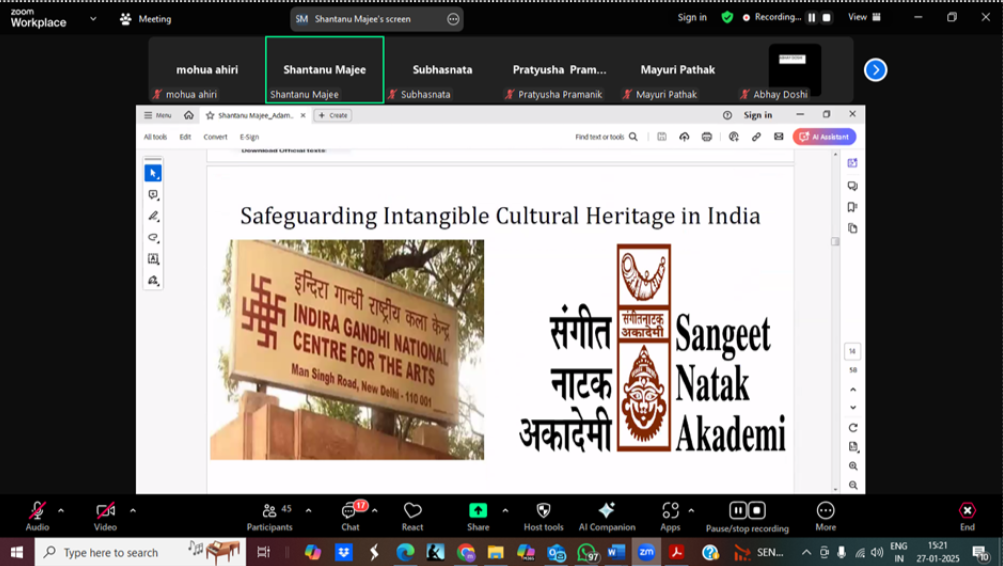Choose the Draw freehand tool
The height and width of the screenshot is (566, 1003).
click(x=153, y=237)
